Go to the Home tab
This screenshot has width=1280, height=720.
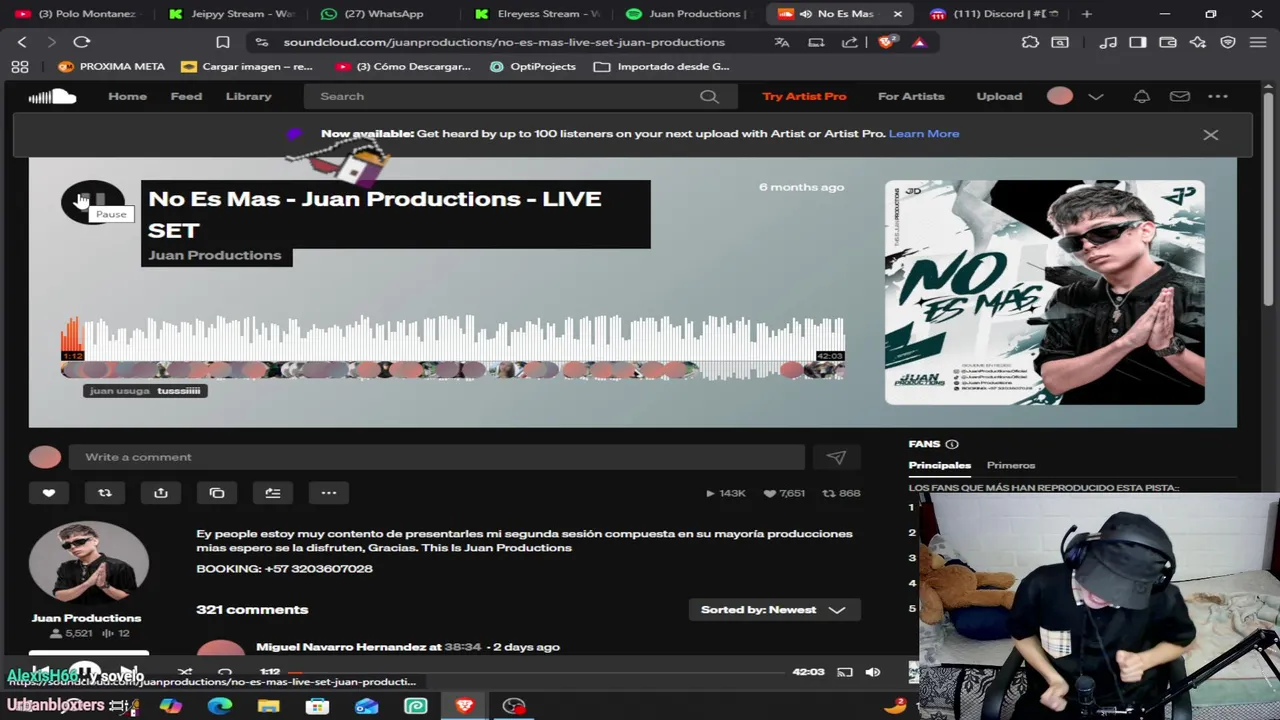(x=127, y=96)
